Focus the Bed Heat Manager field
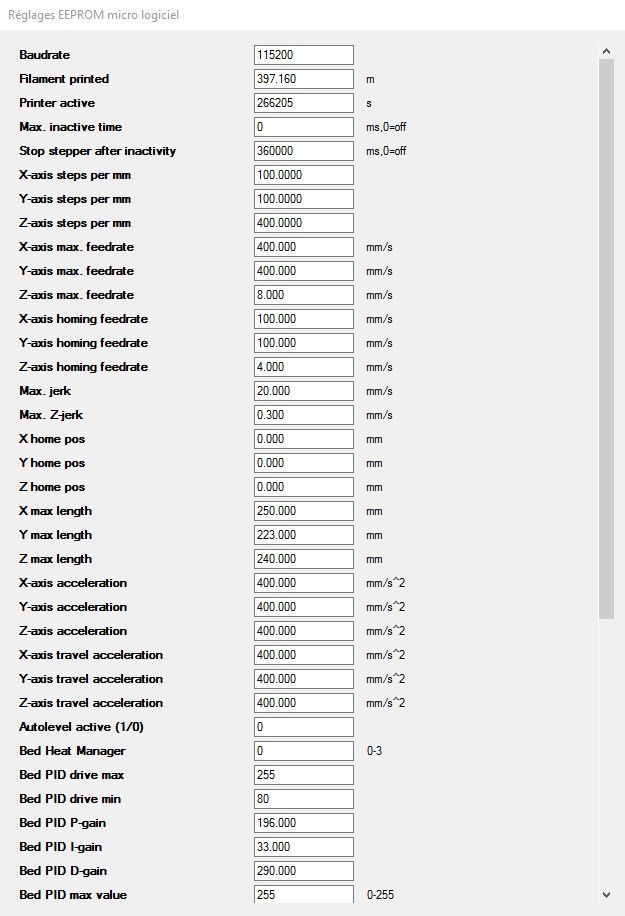 coord(304,750)
